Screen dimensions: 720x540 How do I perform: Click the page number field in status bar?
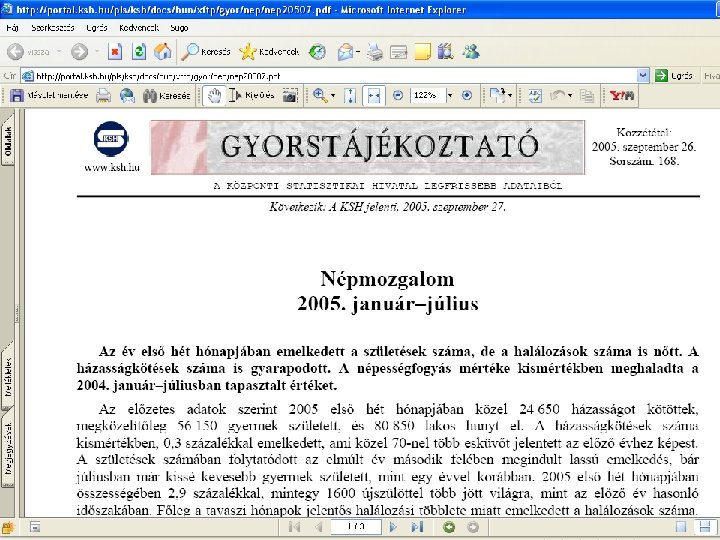[x=356, y=527]
